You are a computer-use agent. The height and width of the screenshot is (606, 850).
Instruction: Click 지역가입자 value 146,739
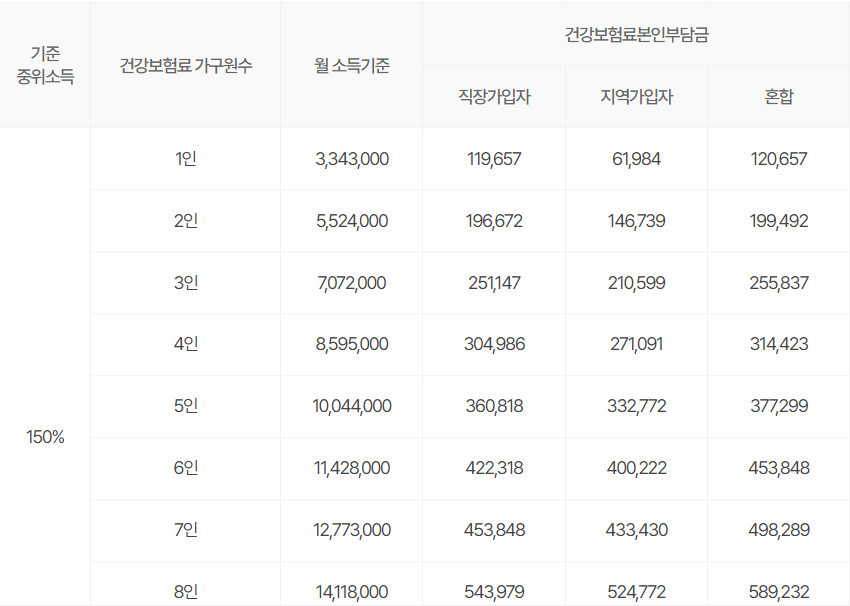636,221
